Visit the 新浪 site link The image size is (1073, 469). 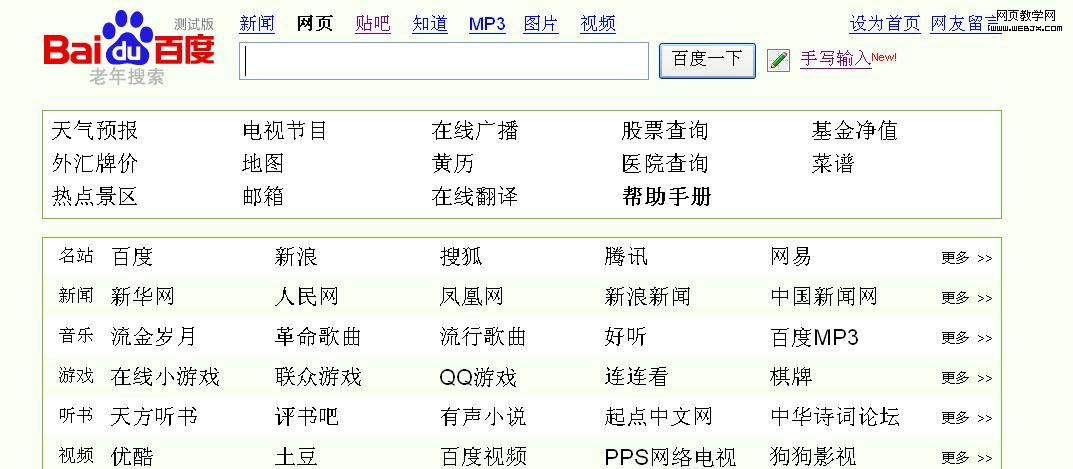tap(296, 257)
